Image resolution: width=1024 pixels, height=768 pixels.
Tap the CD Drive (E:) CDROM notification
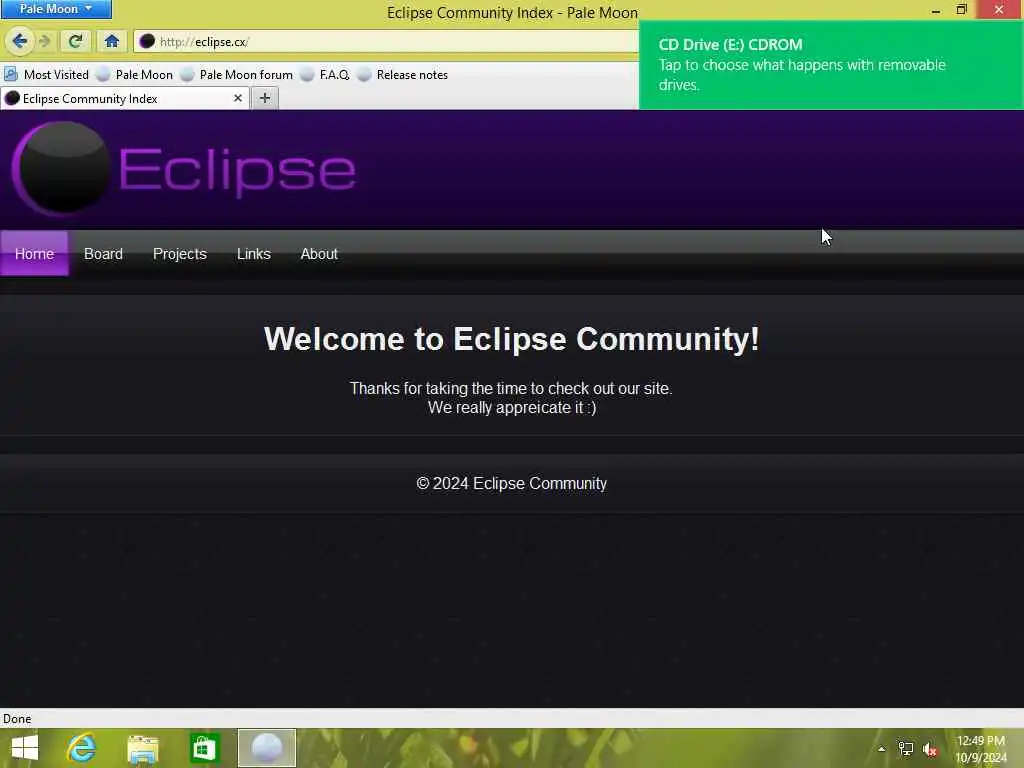[831, 65]
